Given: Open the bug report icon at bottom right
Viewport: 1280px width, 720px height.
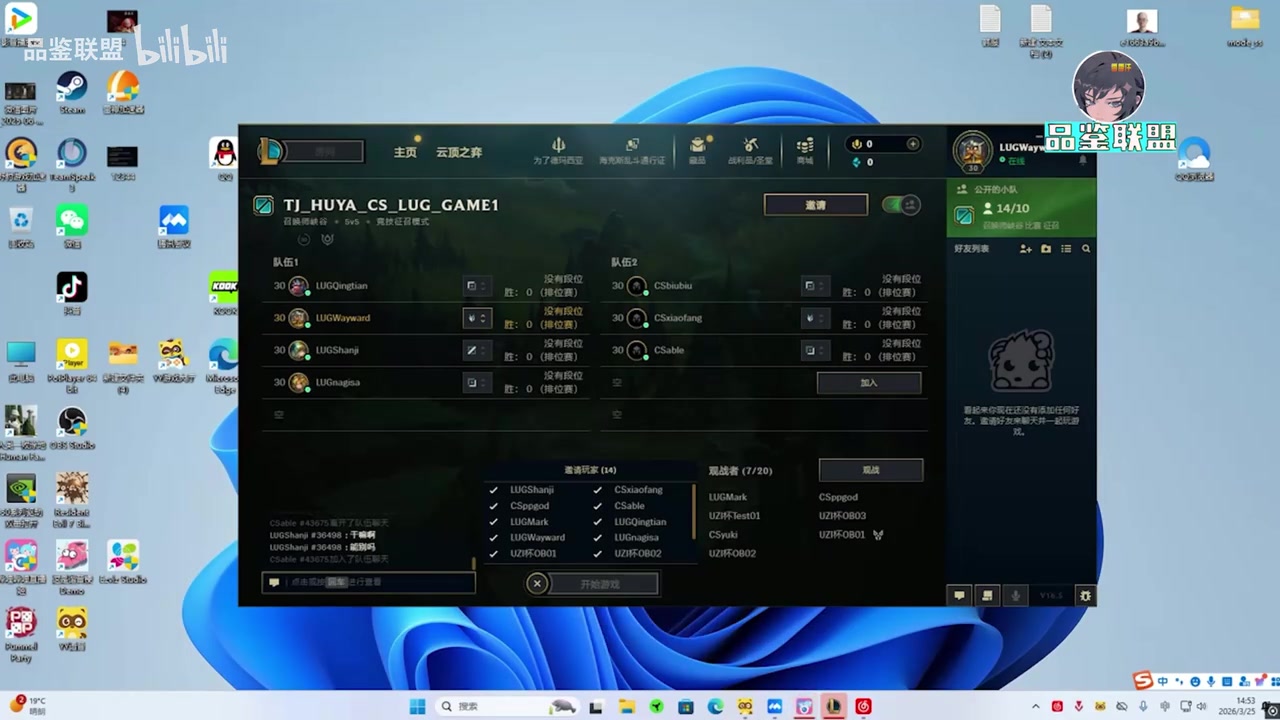Looking at the screenshot, I should 1086,596.
